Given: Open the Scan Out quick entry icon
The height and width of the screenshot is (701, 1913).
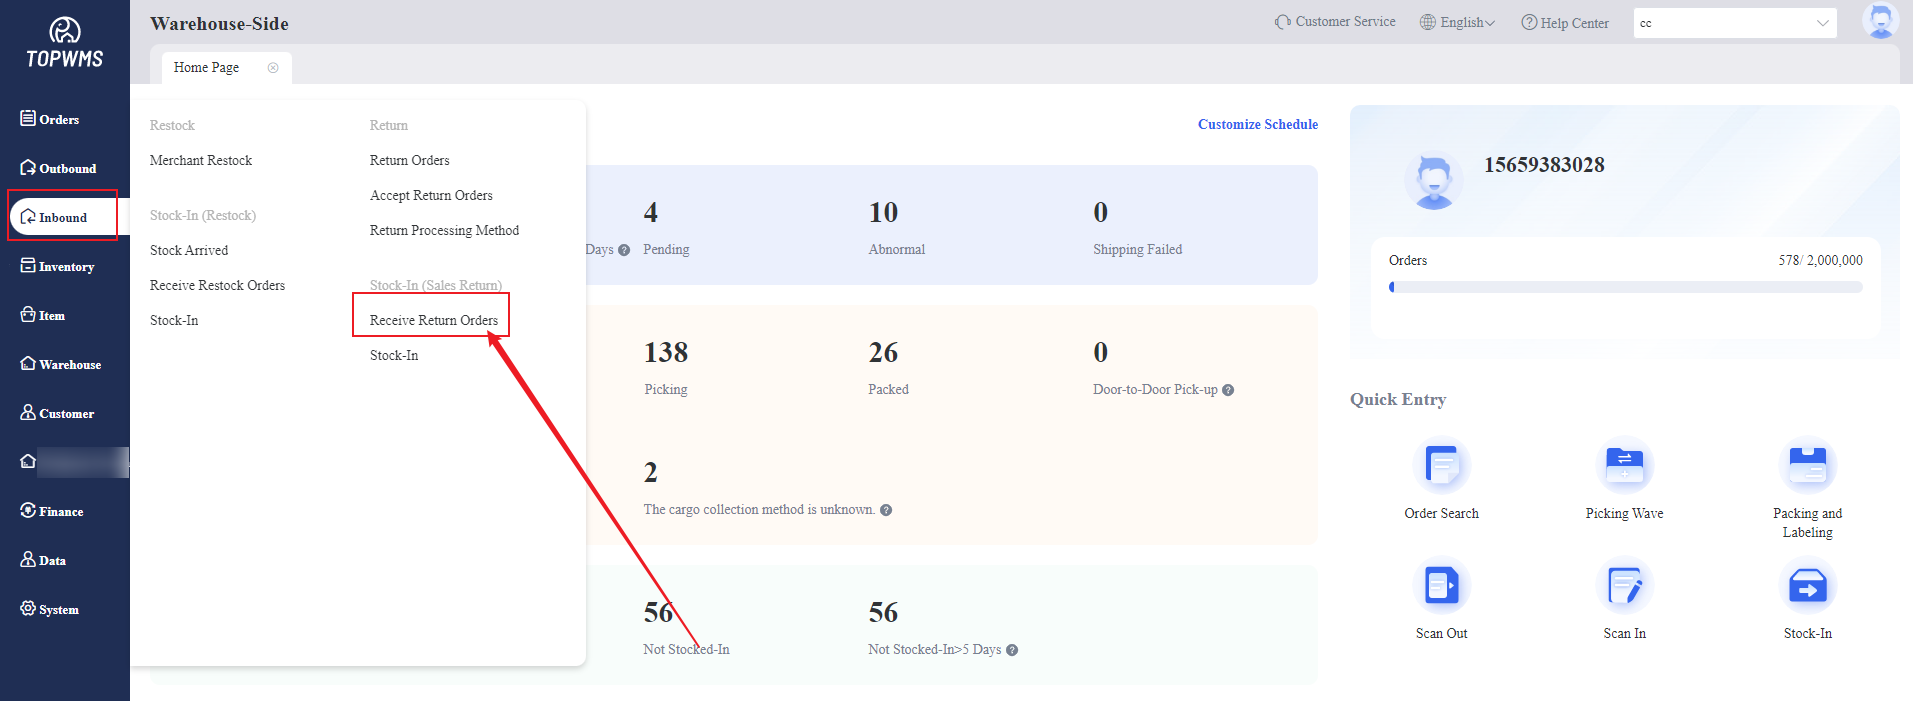Looking at the screenshot, I should click(x=1441, y=586).
